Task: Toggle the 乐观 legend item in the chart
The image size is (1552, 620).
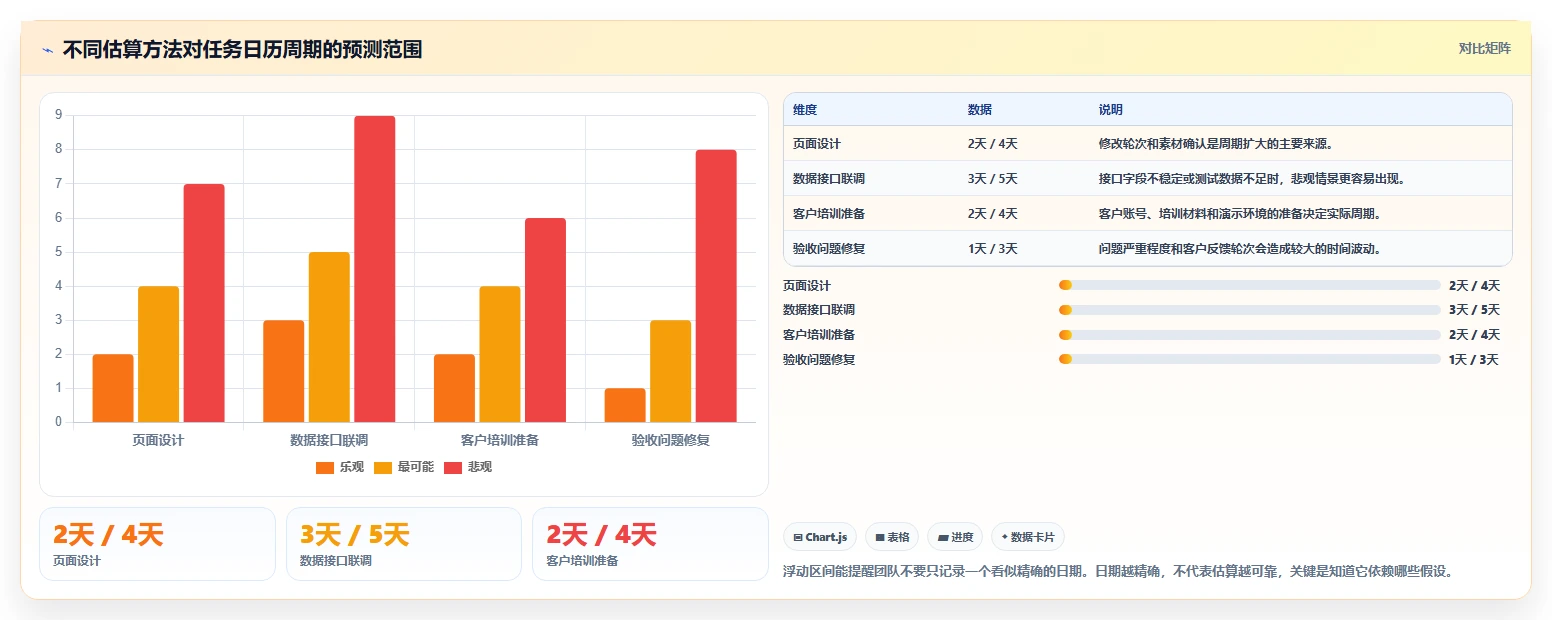Action: click(339, 467)
